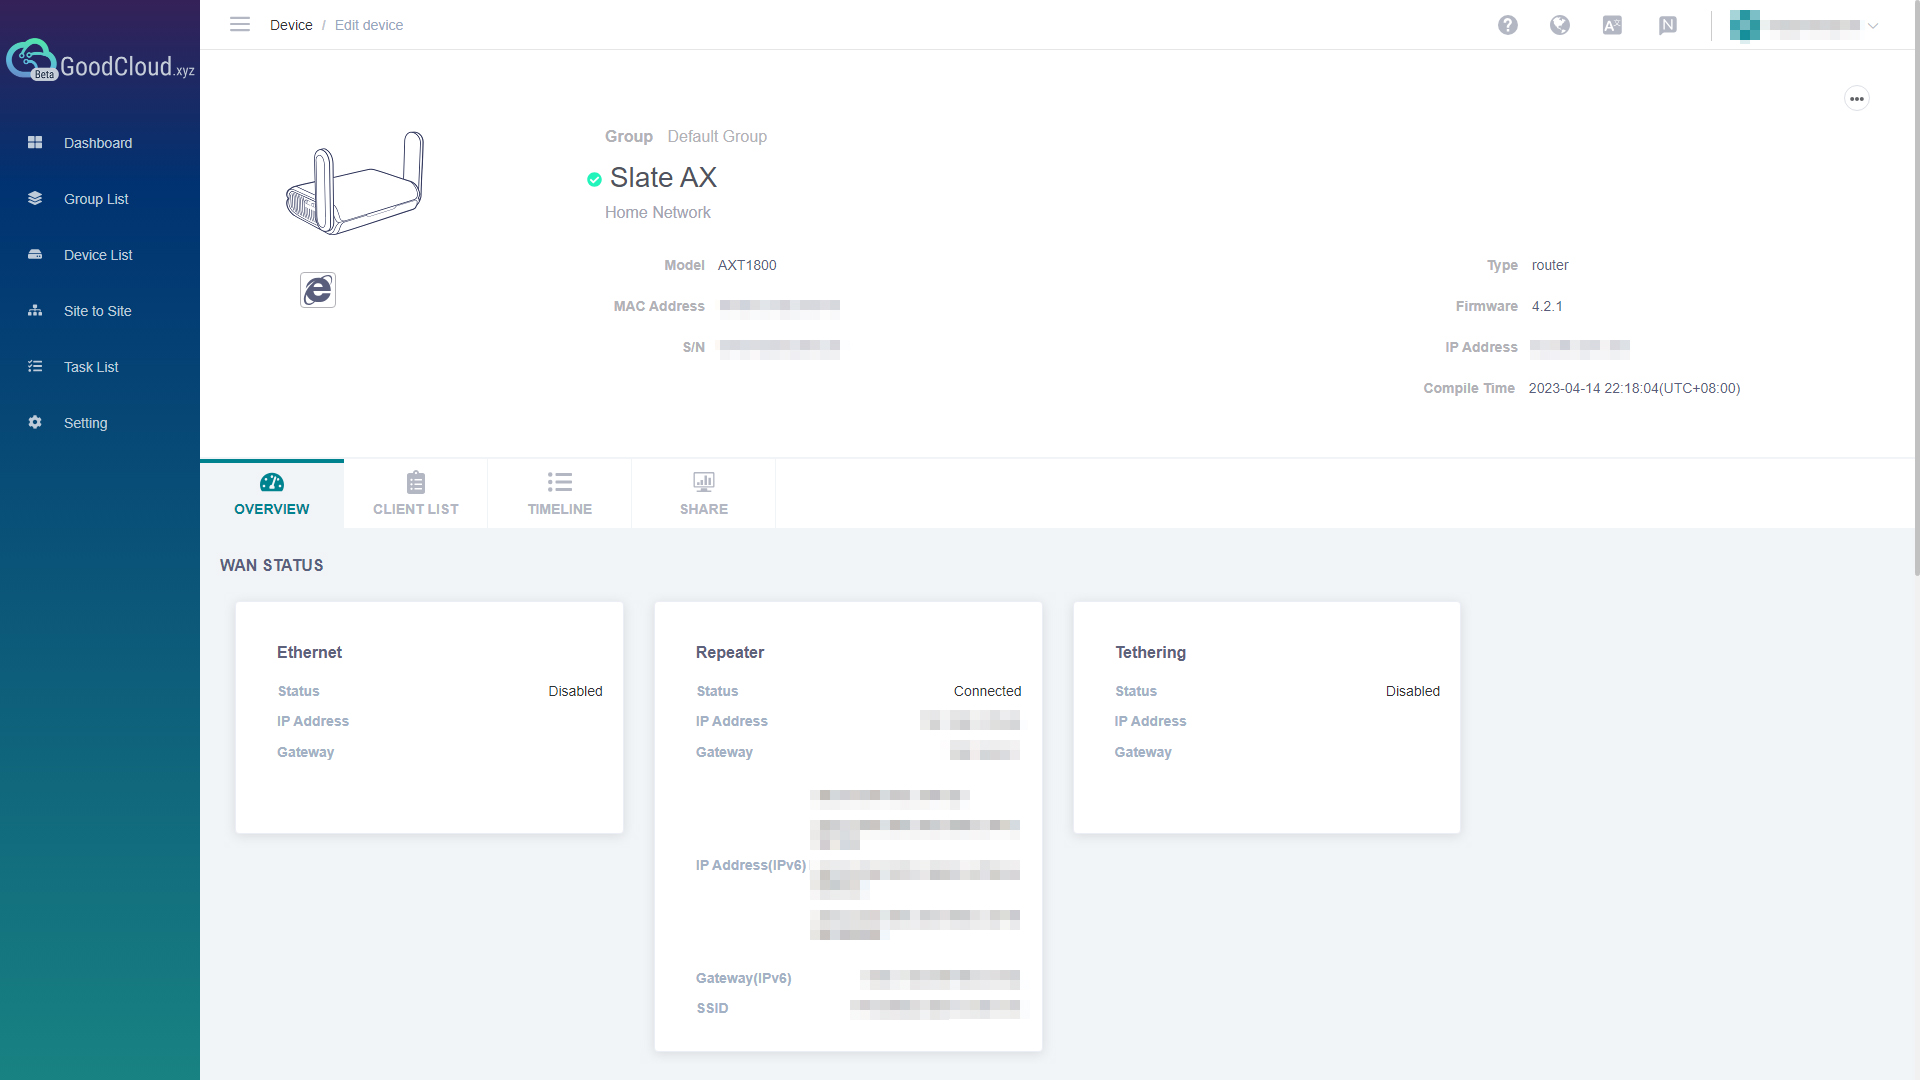This screenshot has width=1920, height=1080.
Task: Click the page vertical scrollbar
Action: pyautogui.click(x=1916, y=288)
